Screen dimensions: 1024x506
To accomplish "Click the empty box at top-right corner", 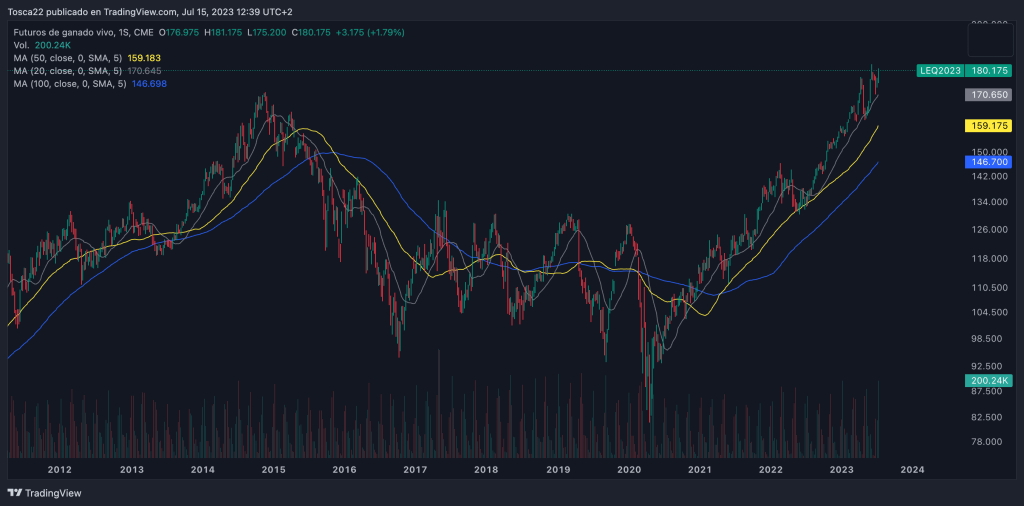I will click(989, 42).
